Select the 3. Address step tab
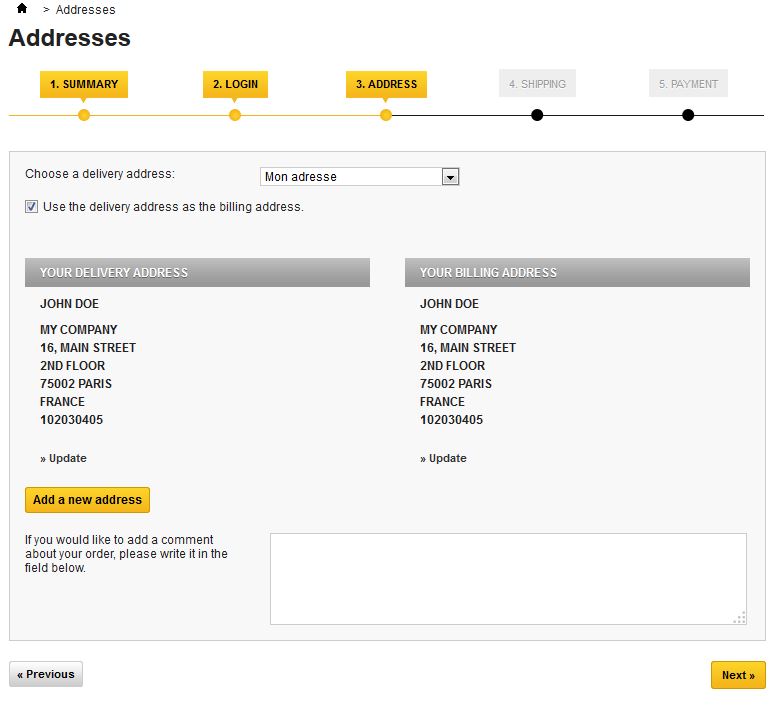This screenshot has width=775, height=707. coord(387,84)
